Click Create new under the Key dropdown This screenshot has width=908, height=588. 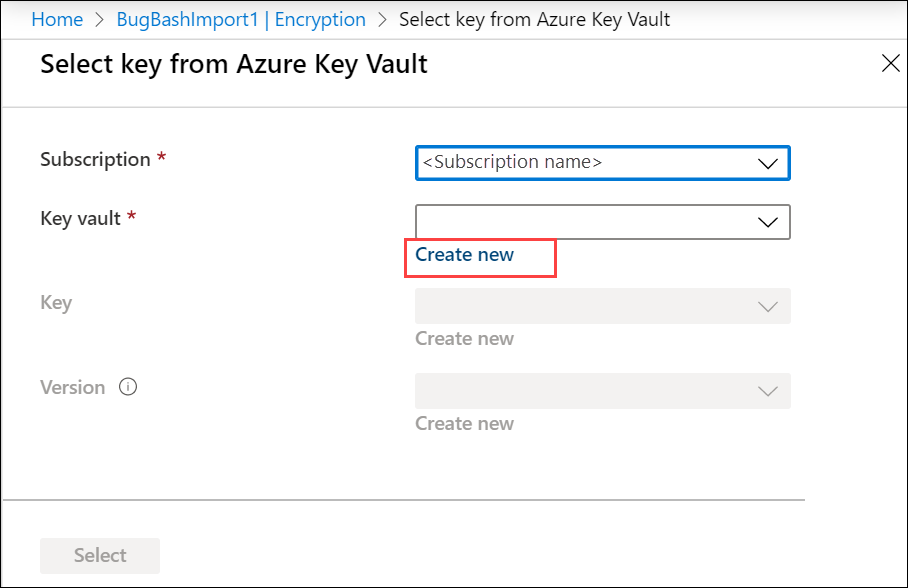[464, 339]
